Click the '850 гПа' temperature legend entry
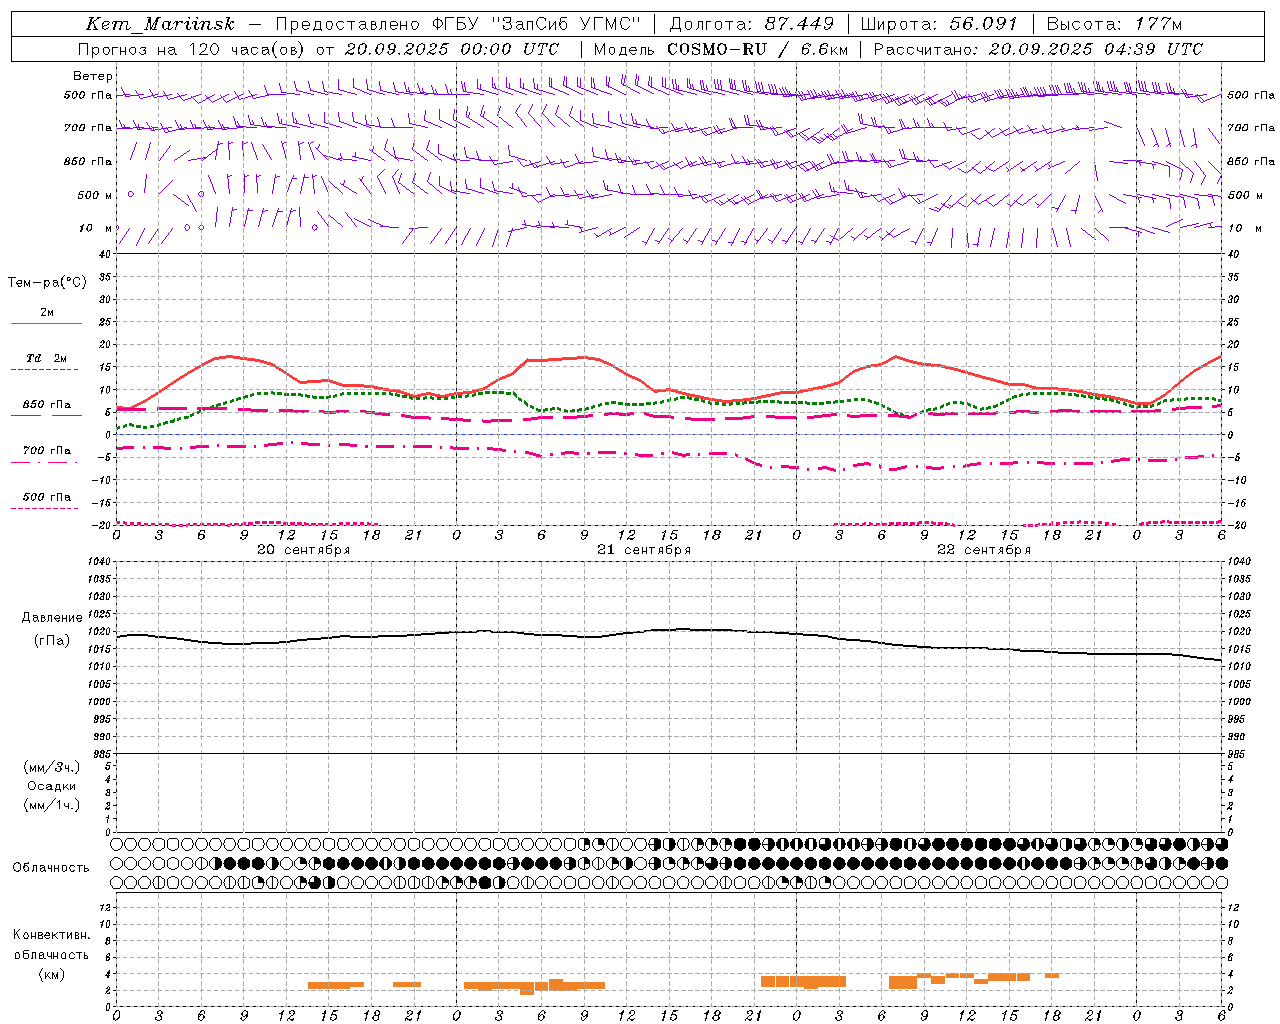The height and width of the screenshot is (1024, 1280). coord(47,404)
